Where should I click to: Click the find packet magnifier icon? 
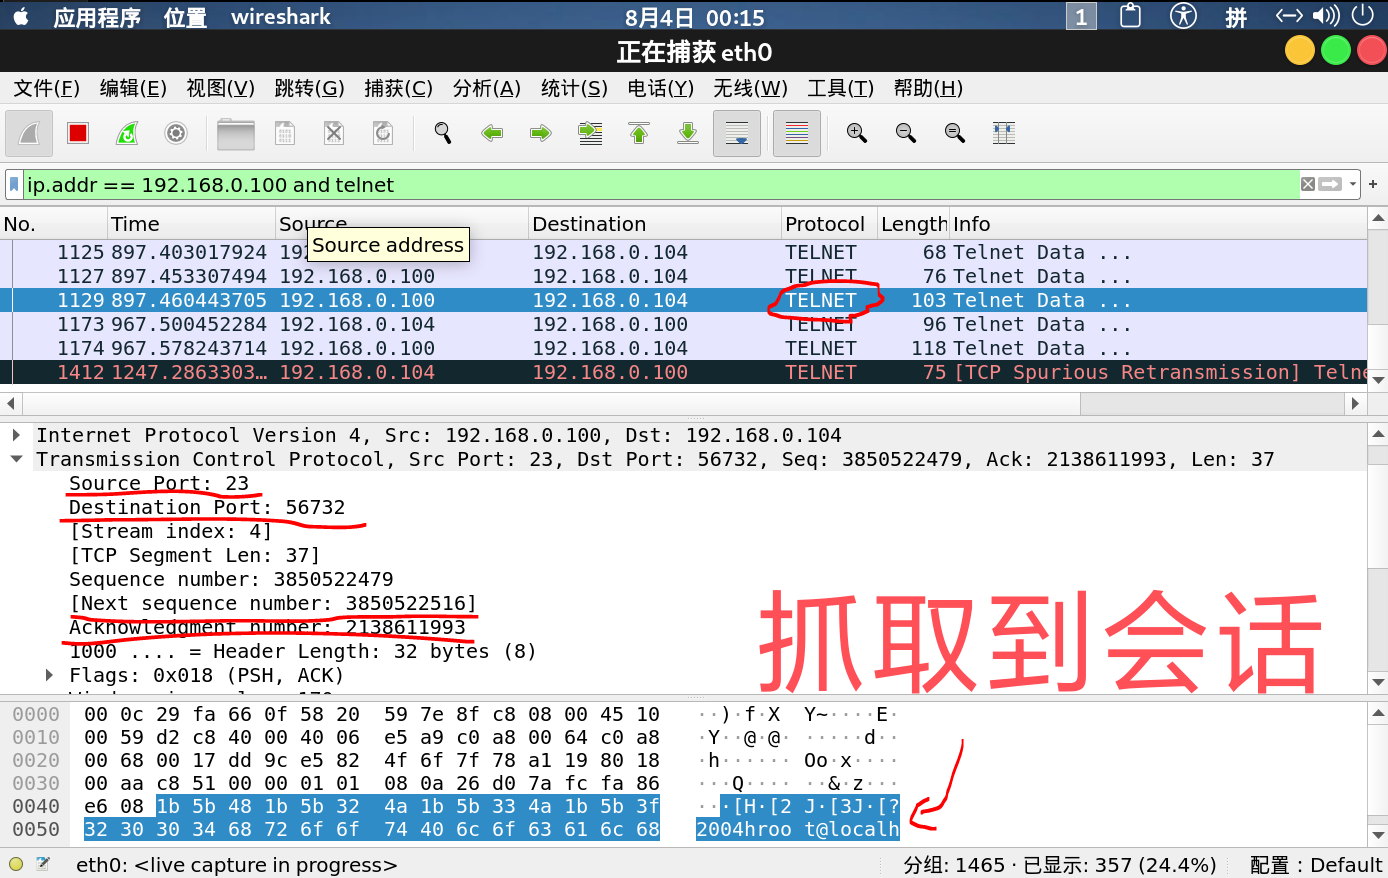(443, 133)
